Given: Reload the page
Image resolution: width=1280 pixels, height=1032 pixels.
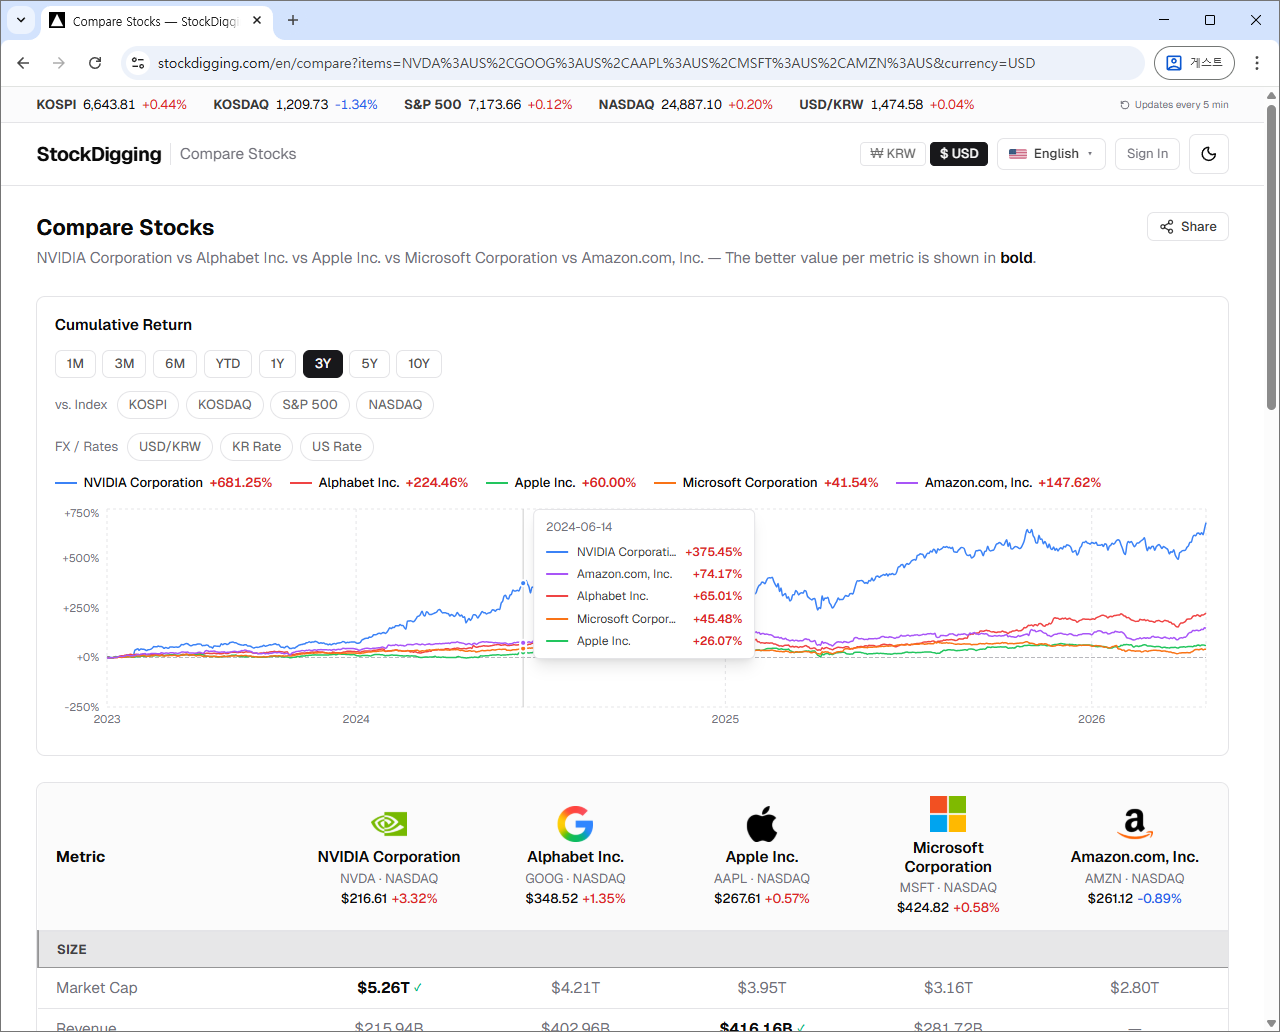Looking at the screenshot, I should point(95,63).
